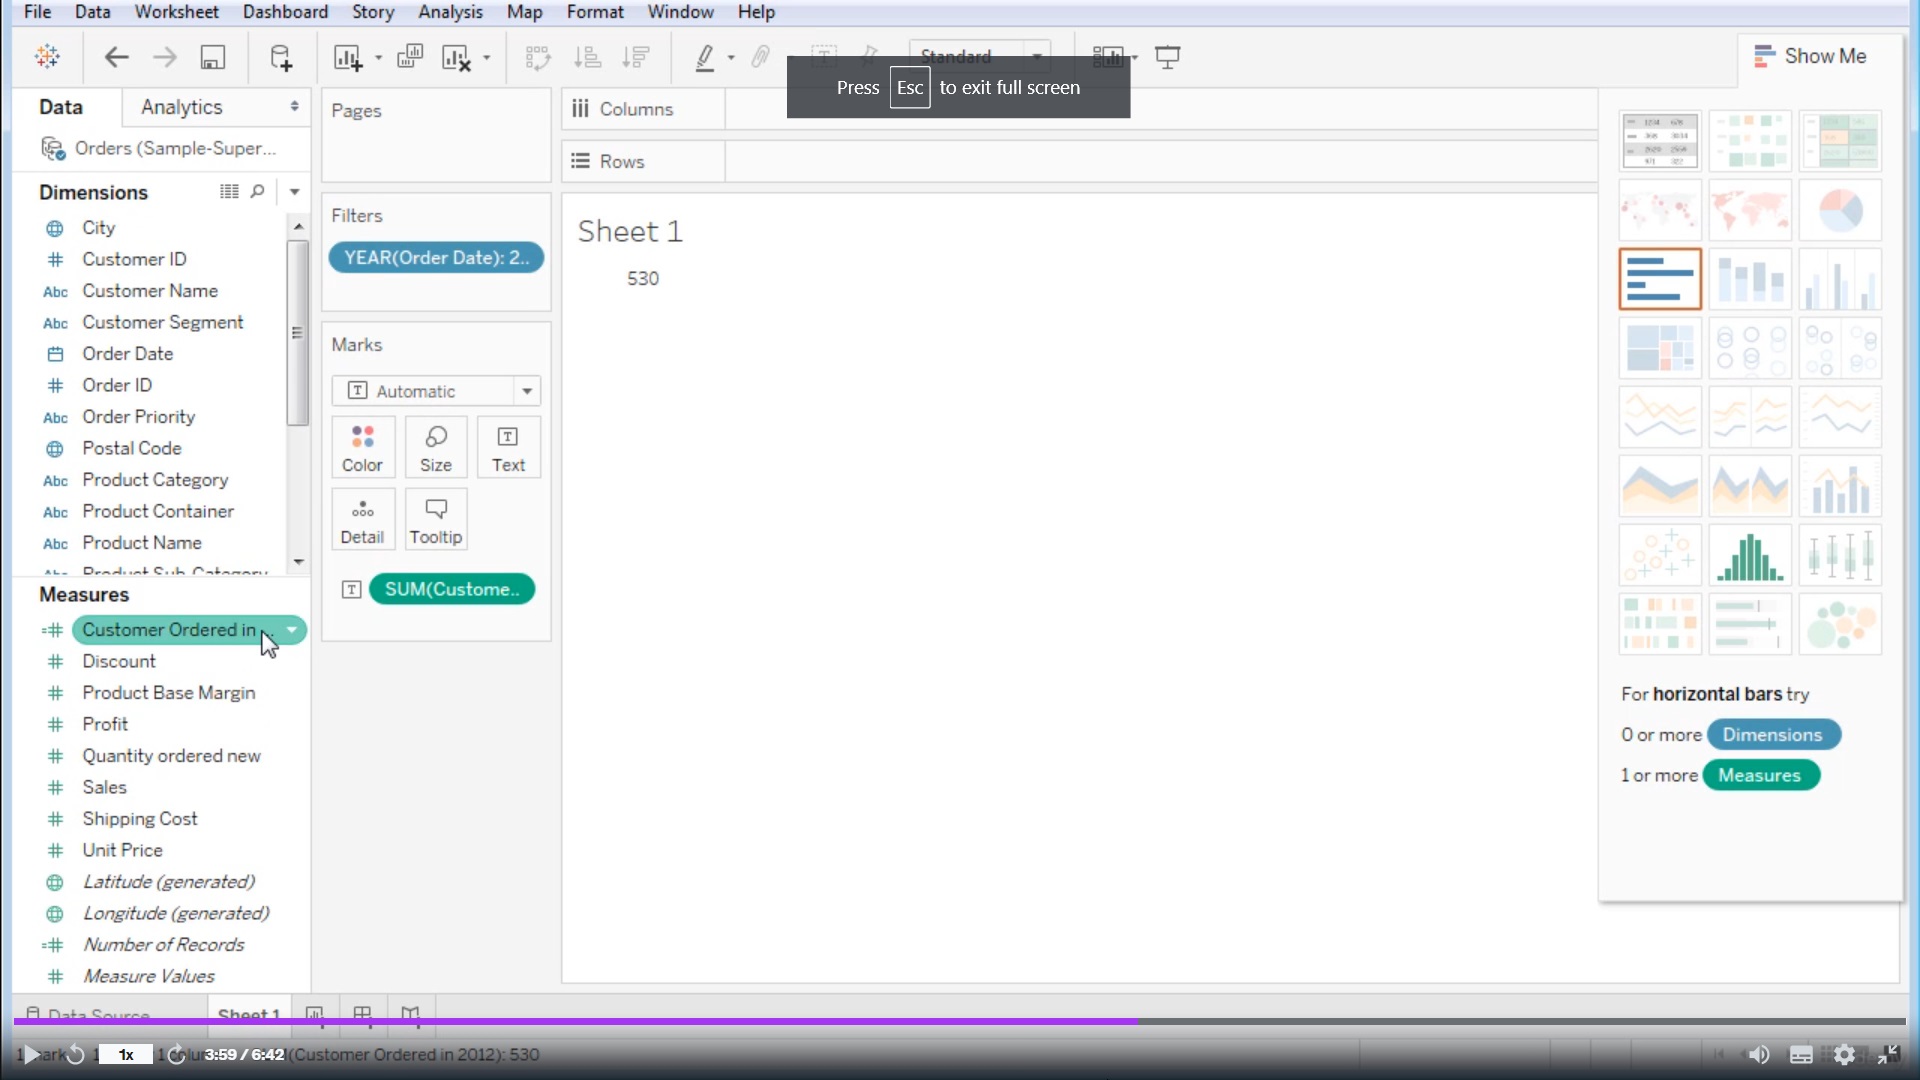The image size is (1920, 1080).
Task: Open Customer Ordered in pill dropdown arrow
Action: pos(292,630)
